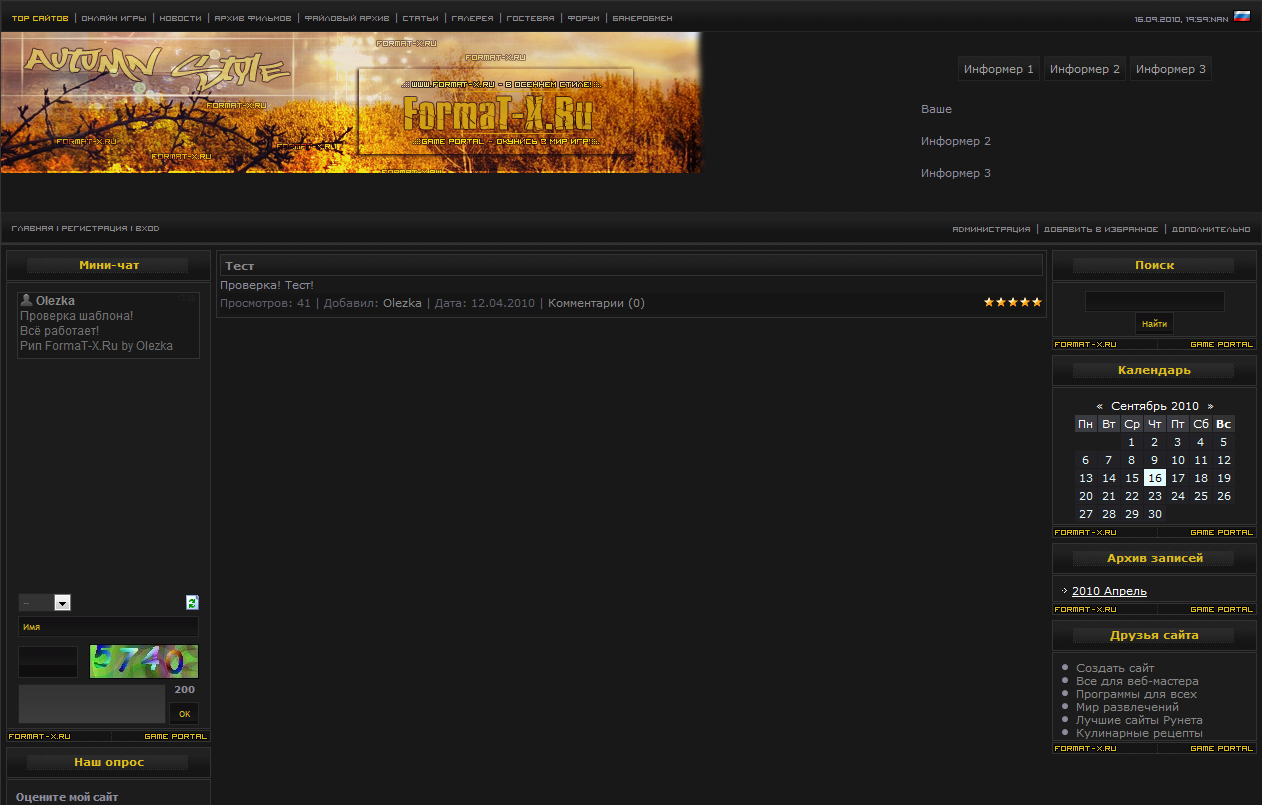The width and height of the screenshot is (1262, 805).
Task: Rate the Тест post five stars
Action: 1036,302
